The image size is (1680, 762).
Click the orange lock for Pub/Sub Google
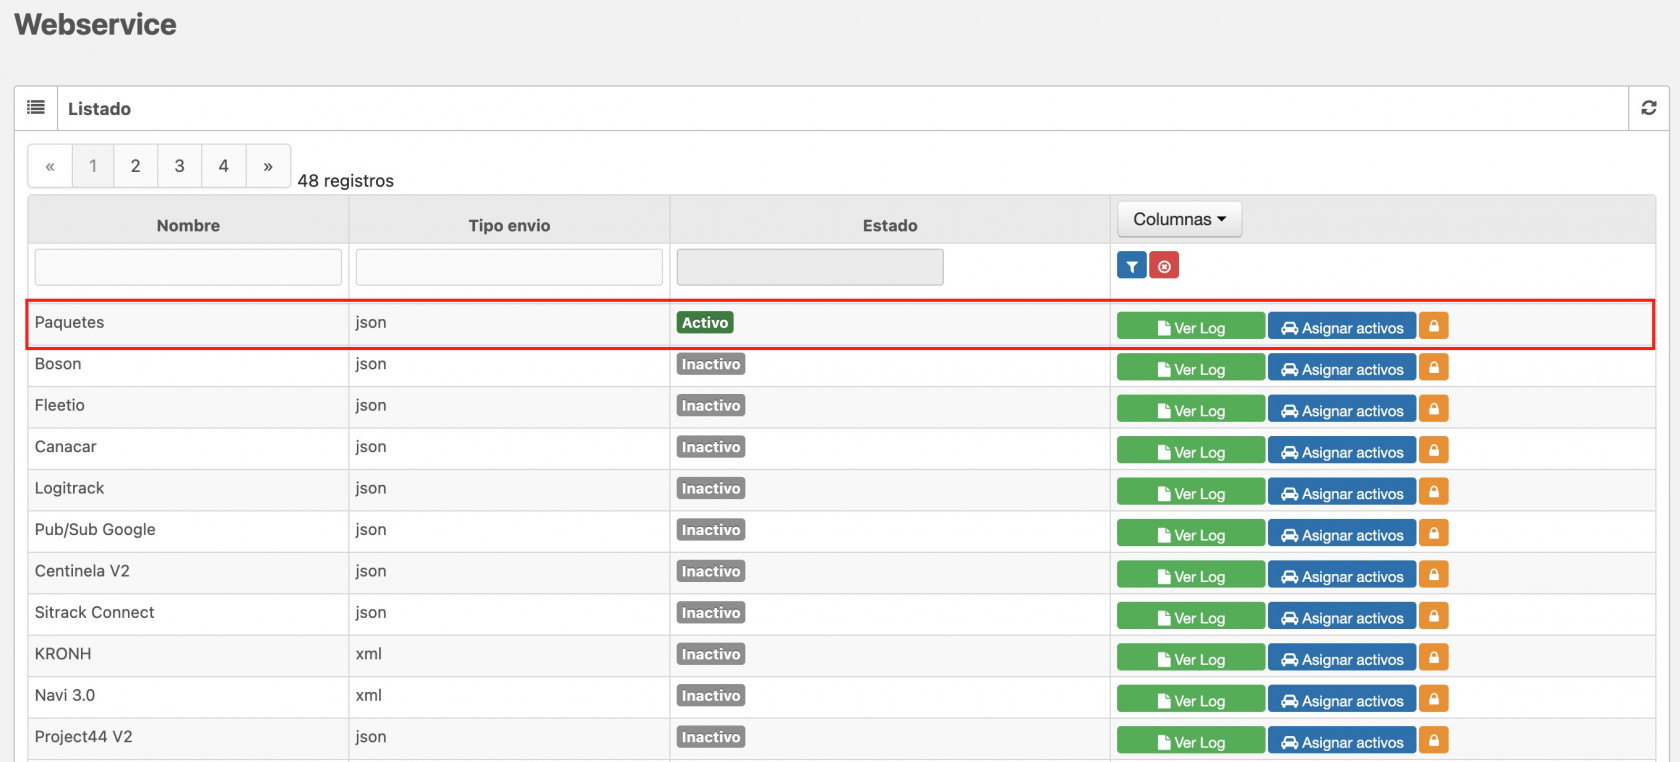click(1434, 534)
